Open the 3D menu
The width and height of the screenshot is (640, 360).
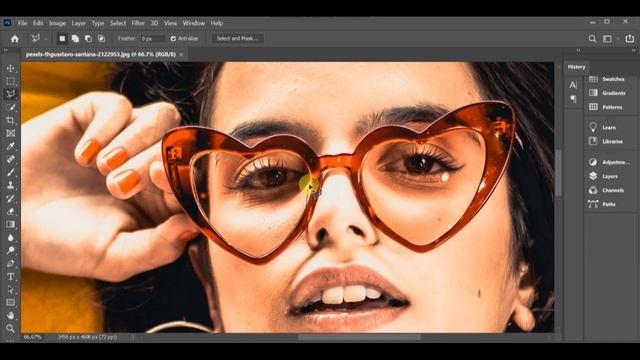pos(154,23)
